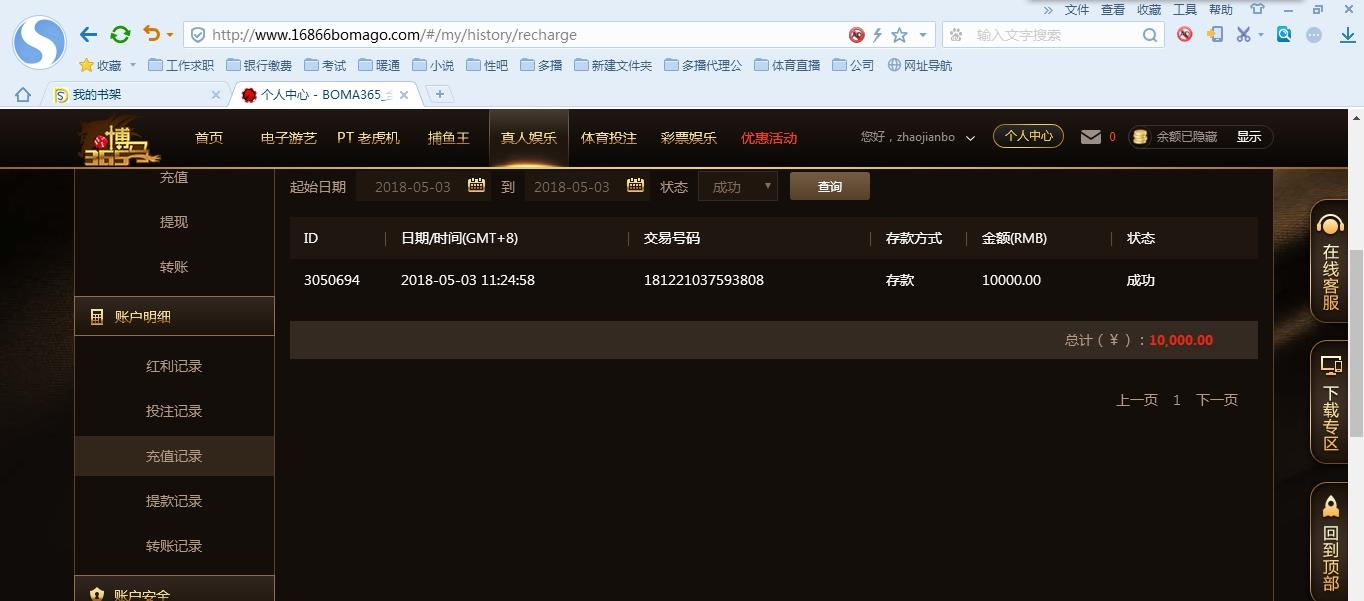This screenshot has width=1364, height=601.
Task: Click the 查询 button
Action: [x=830, y=187]
